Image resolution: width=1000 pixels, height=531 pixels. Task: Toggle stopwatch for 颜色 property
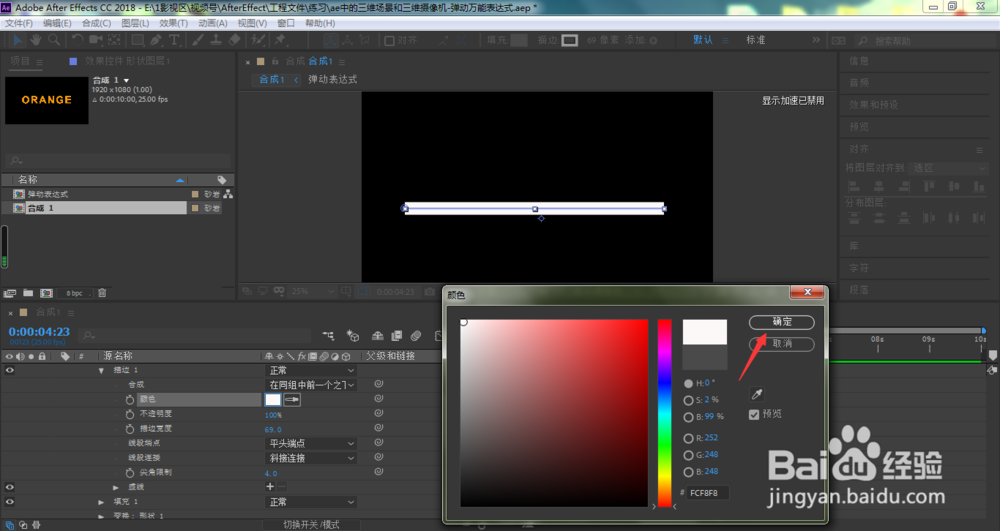click(129, 399)
